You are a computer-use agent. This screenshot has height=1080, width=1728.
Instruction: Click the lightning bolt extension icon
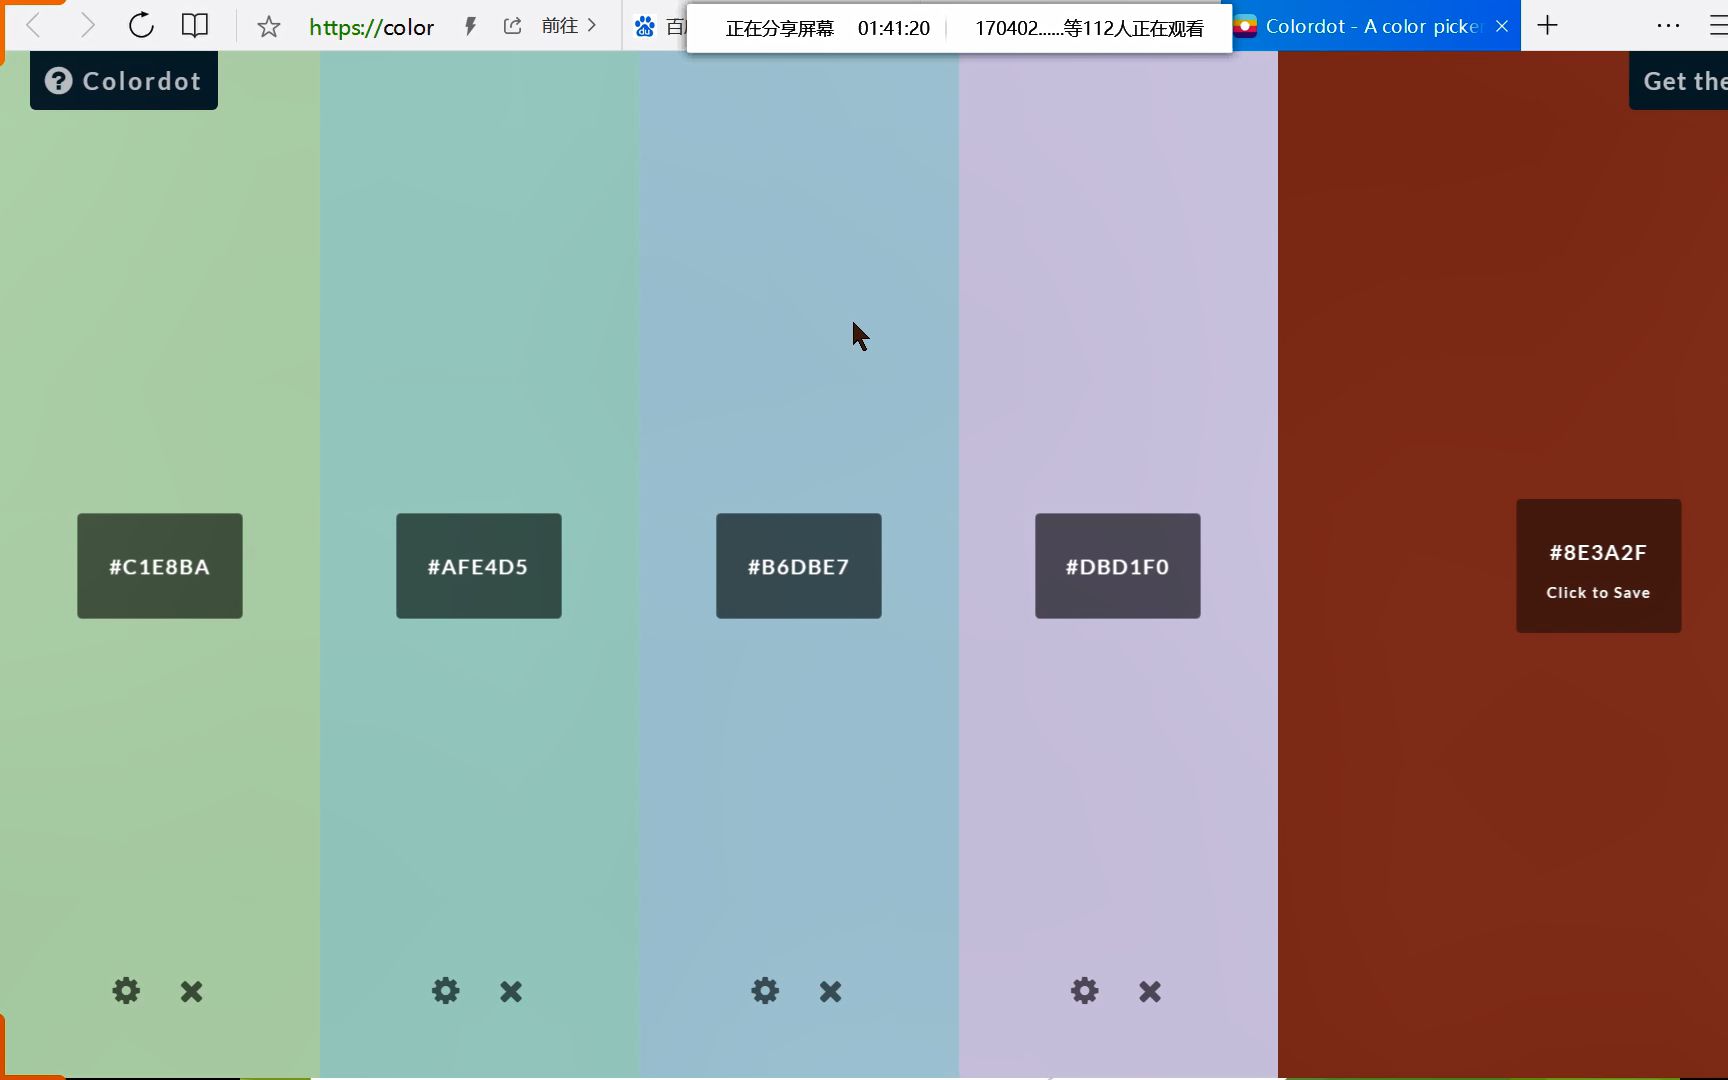[469, 26]
